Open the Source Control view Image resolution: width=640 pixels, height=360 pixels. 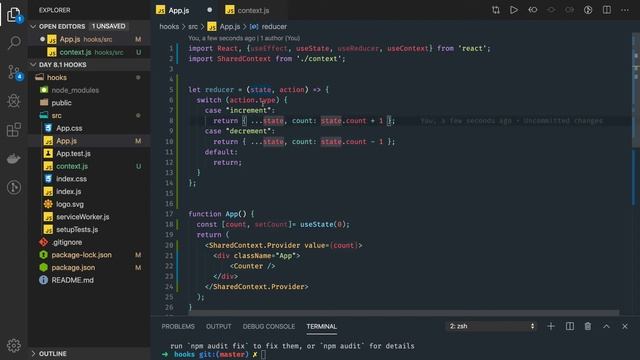coord(14,72)
